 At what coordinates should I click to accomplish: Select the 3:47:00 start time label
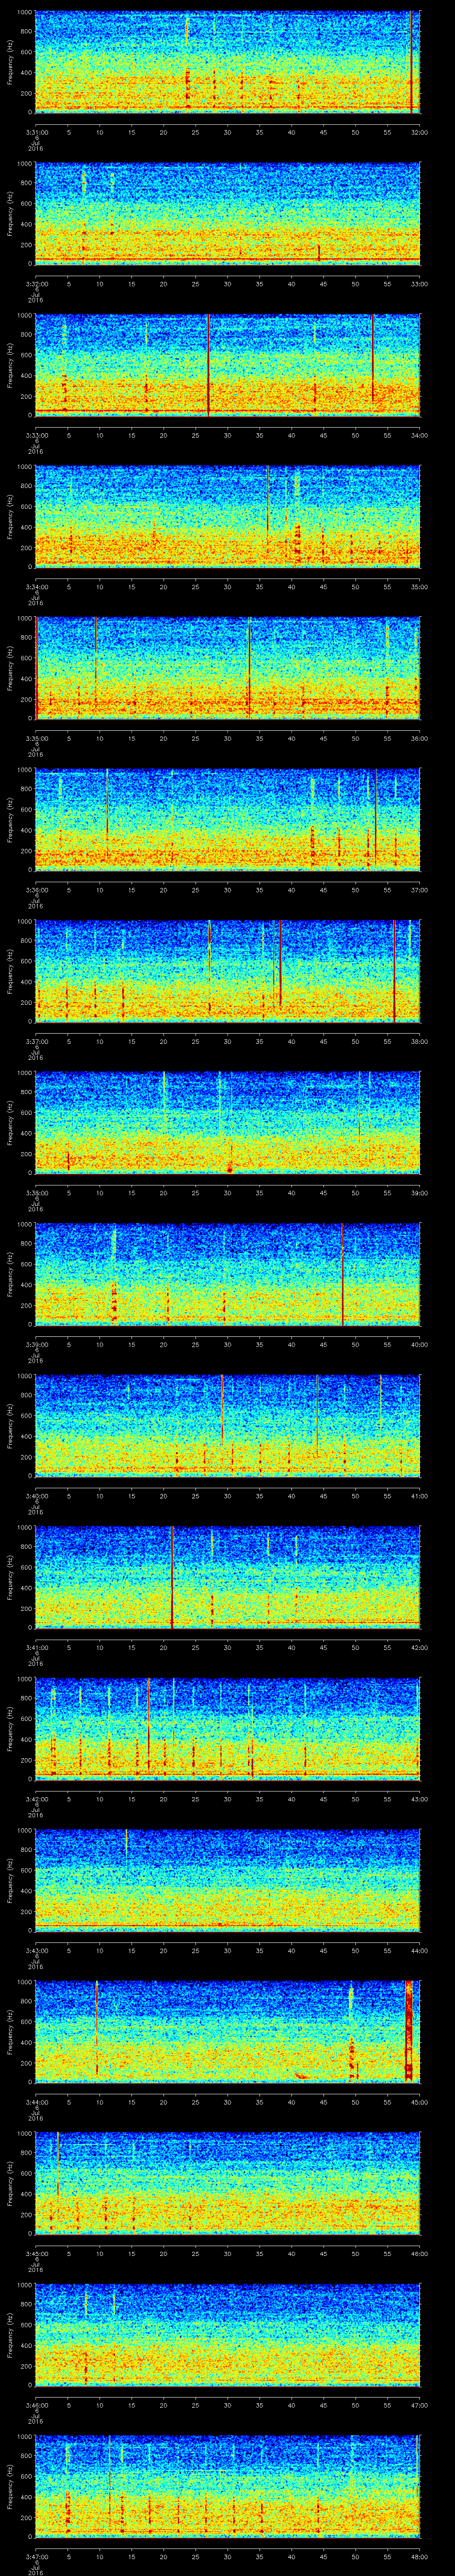tap(36, 2556)
